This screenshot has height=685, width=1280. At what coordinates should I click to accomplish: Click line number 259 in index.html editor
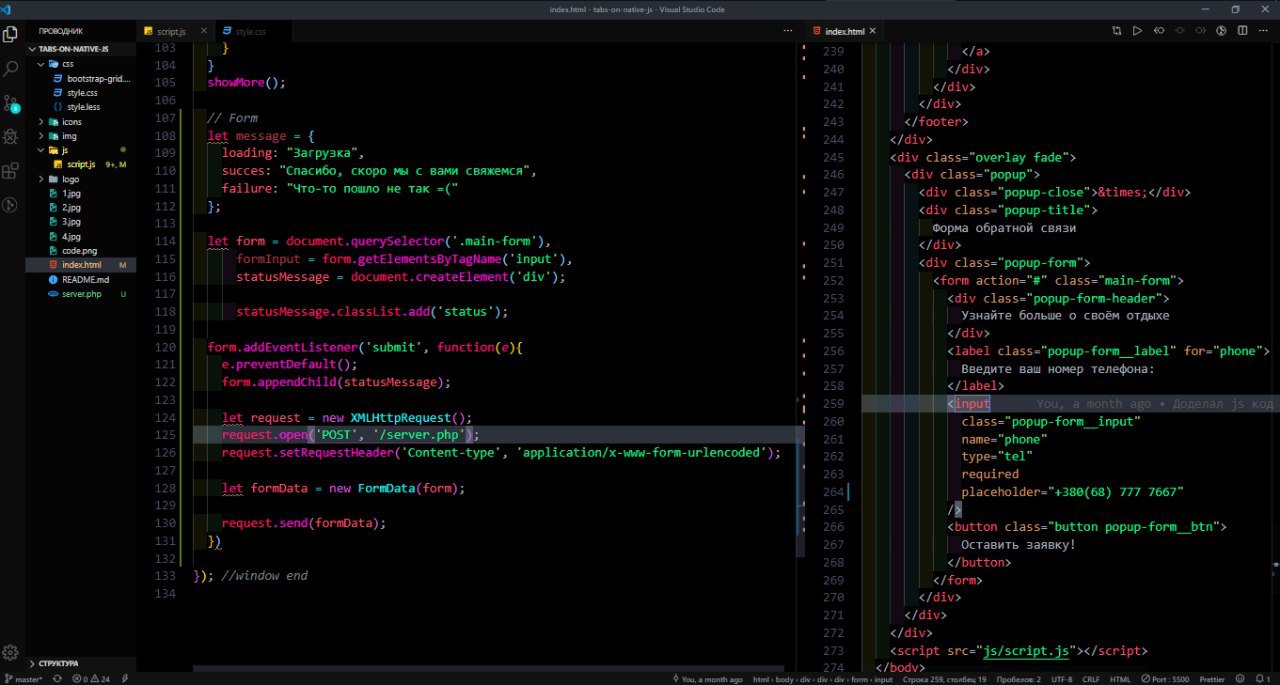point(833,404)
